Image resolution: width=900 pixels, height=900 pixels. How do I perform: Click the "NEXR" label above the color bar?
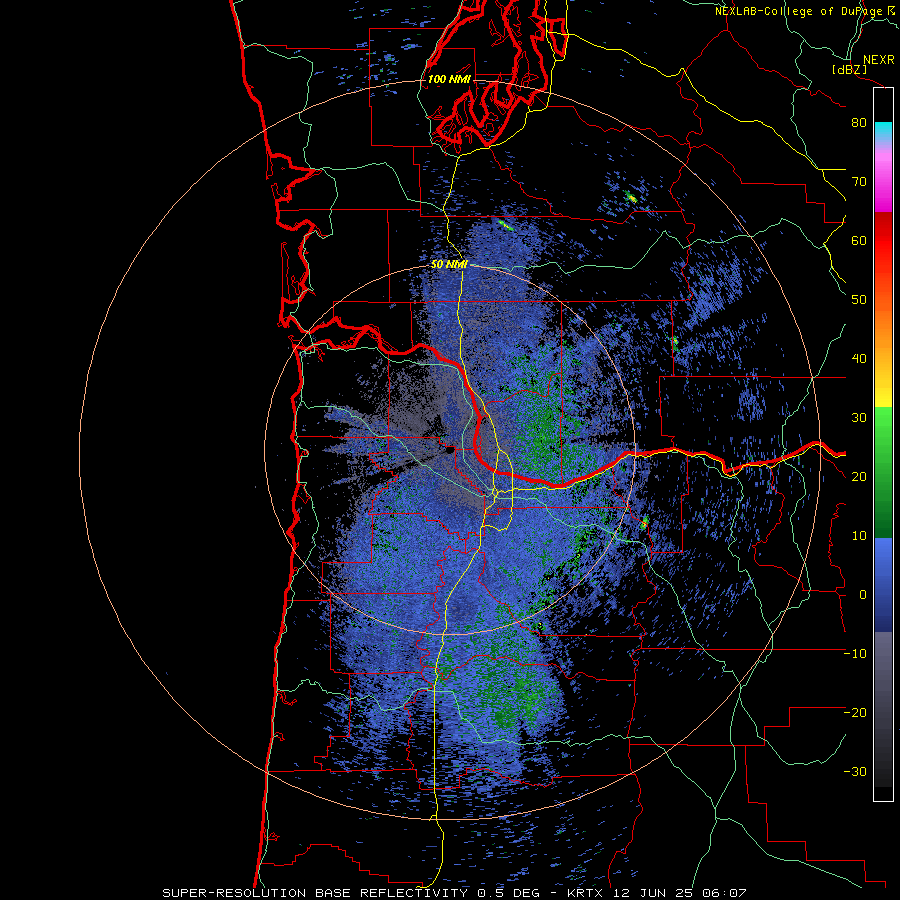pyautogui.click(x=879, y=60)
